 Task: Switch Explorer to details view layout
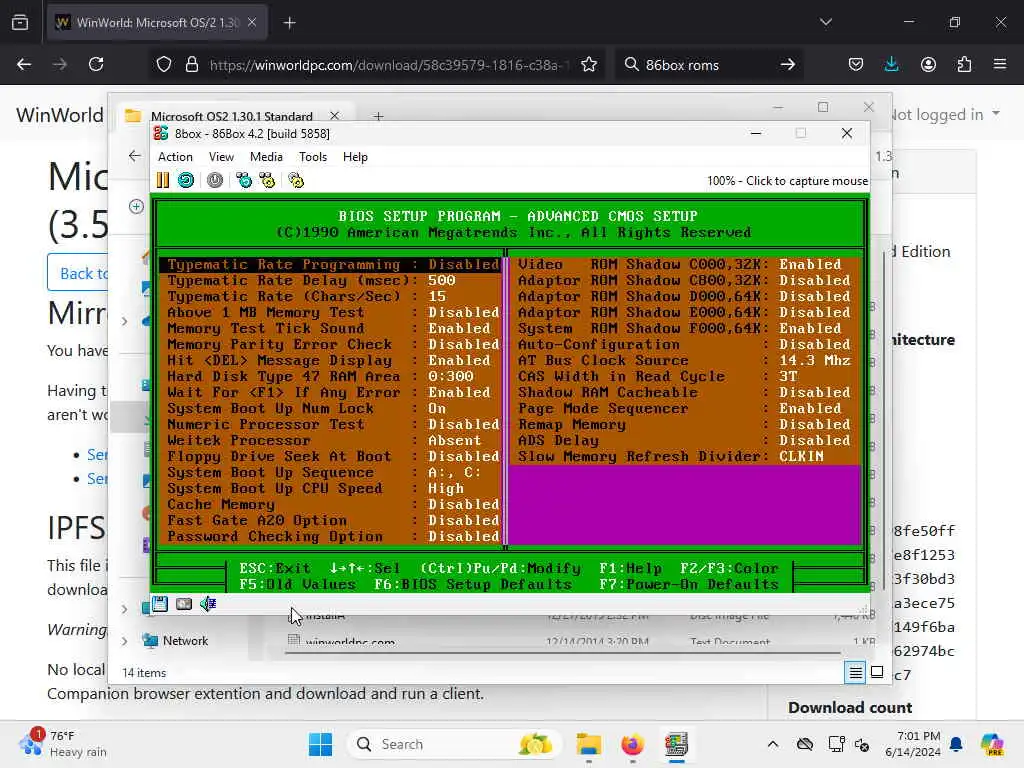855,672
